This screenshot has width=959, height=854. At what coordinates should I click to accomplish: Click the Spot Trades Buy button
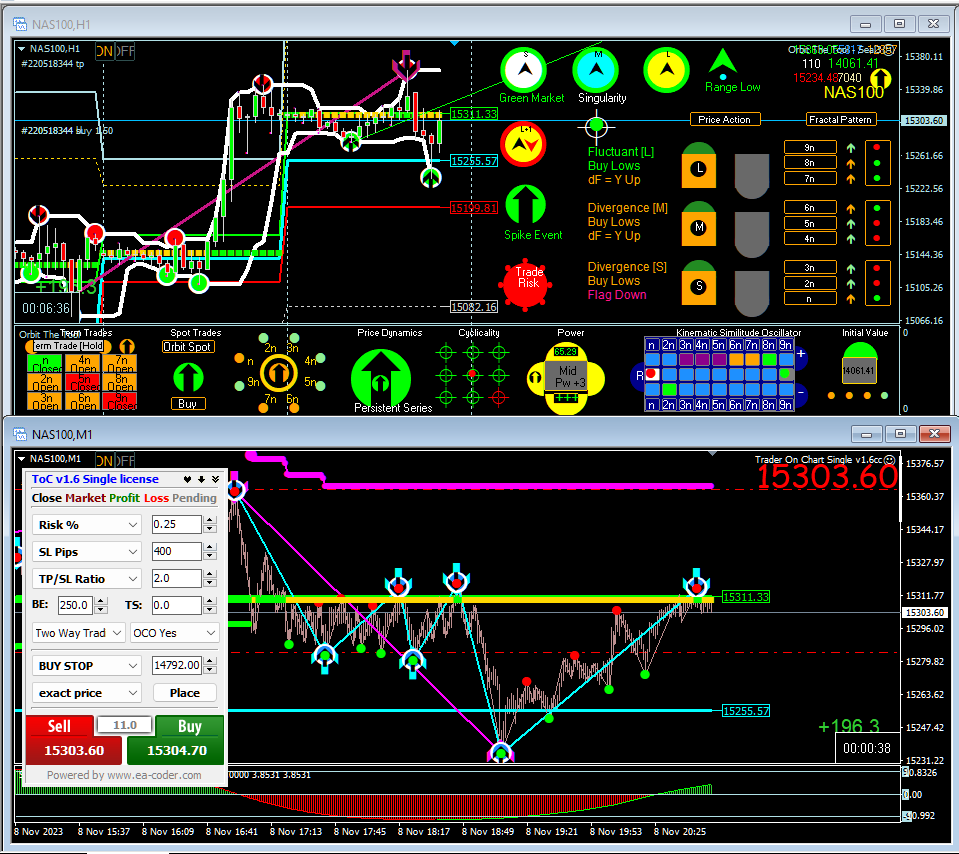[x=188, y=404]
